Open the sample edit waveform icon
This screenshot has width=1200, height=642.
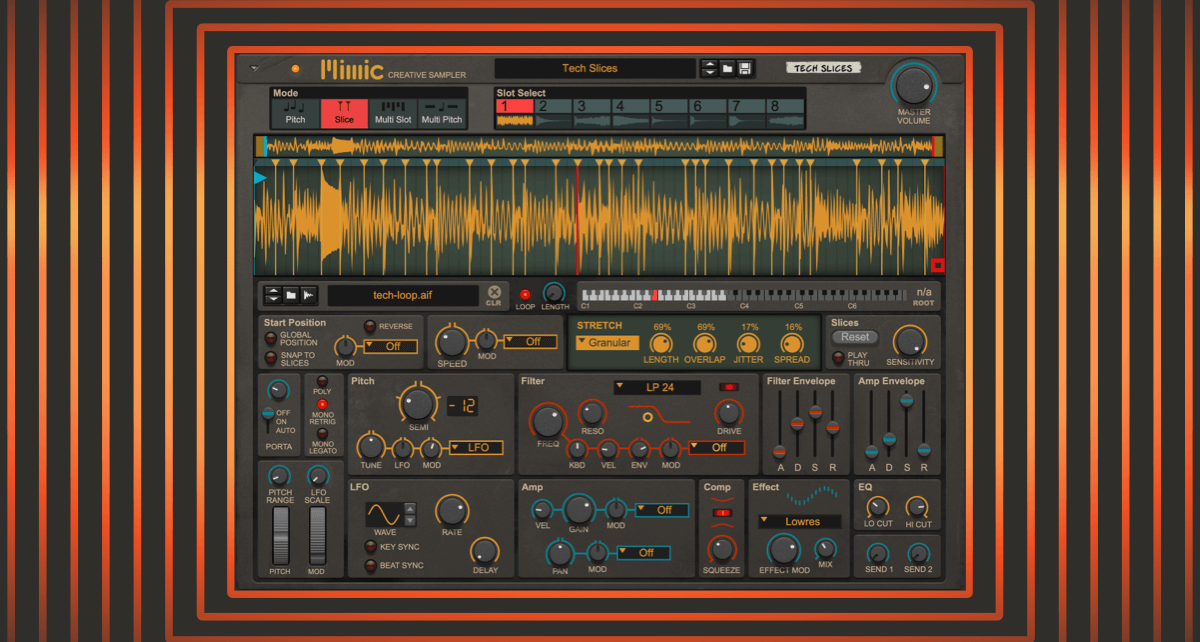[309, 295]
